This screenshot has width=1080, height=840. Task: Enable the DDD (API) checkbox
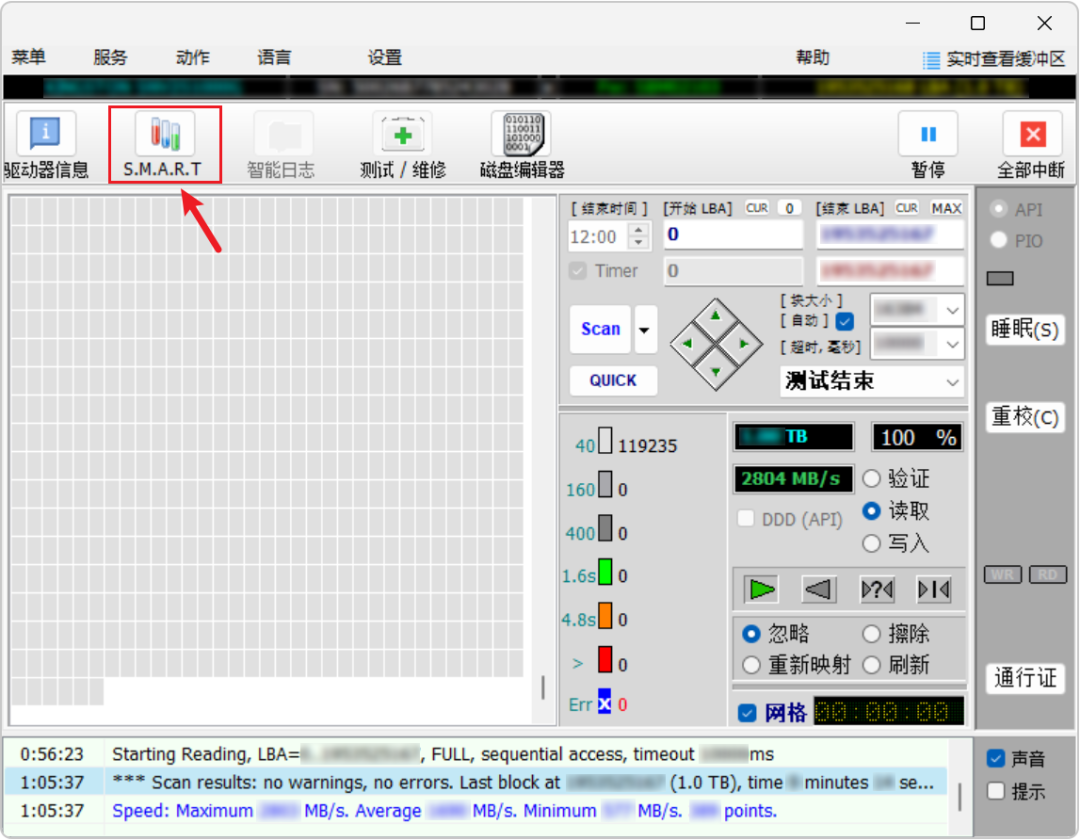pyautogui.click(x=745, y=518)
